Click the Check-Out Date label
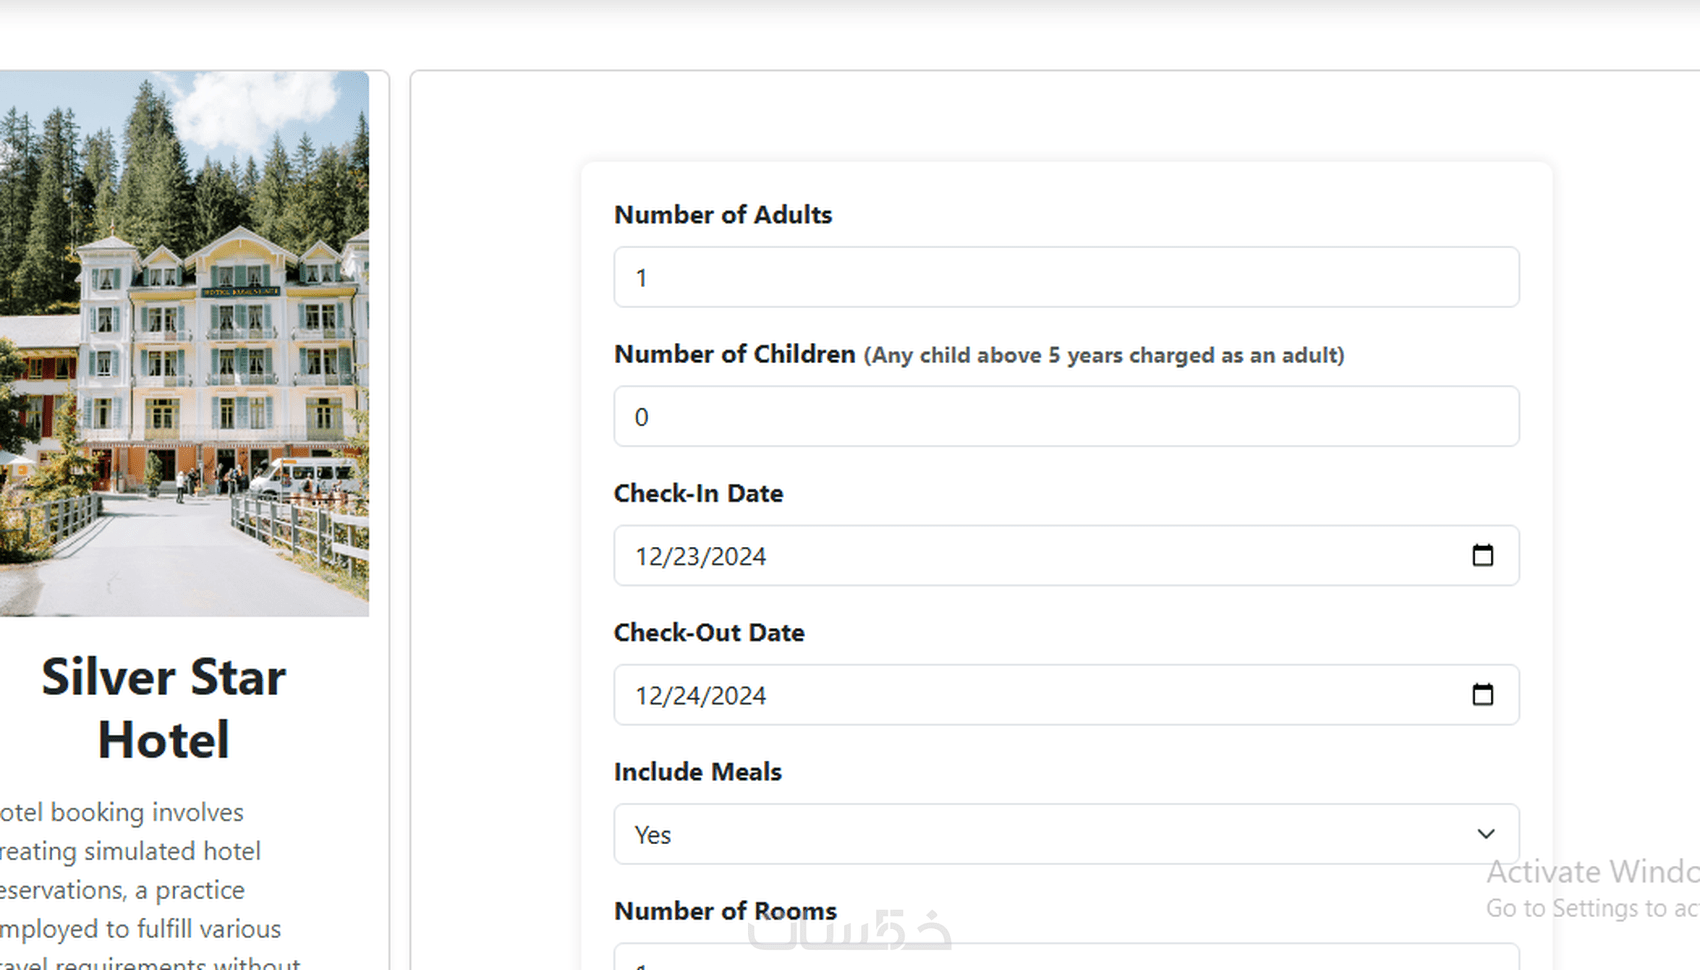Viewport: 1700px width, 970px height. click(709, 632)
